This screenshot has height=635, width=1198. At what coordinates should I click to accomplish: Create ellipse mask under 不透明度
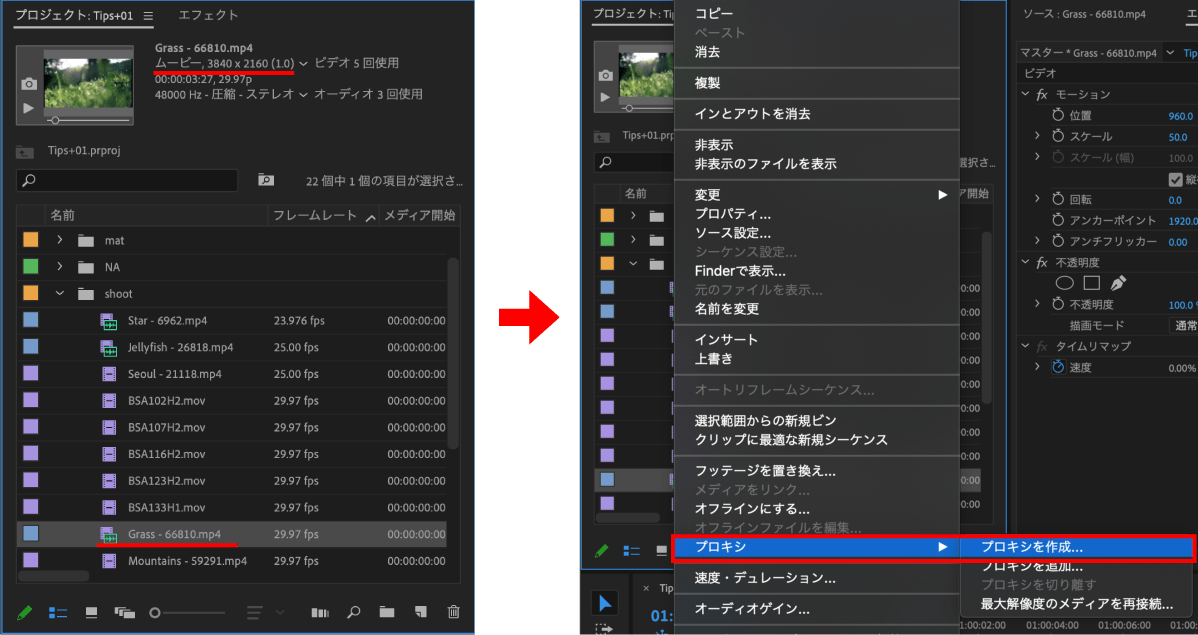point(1064,283)
